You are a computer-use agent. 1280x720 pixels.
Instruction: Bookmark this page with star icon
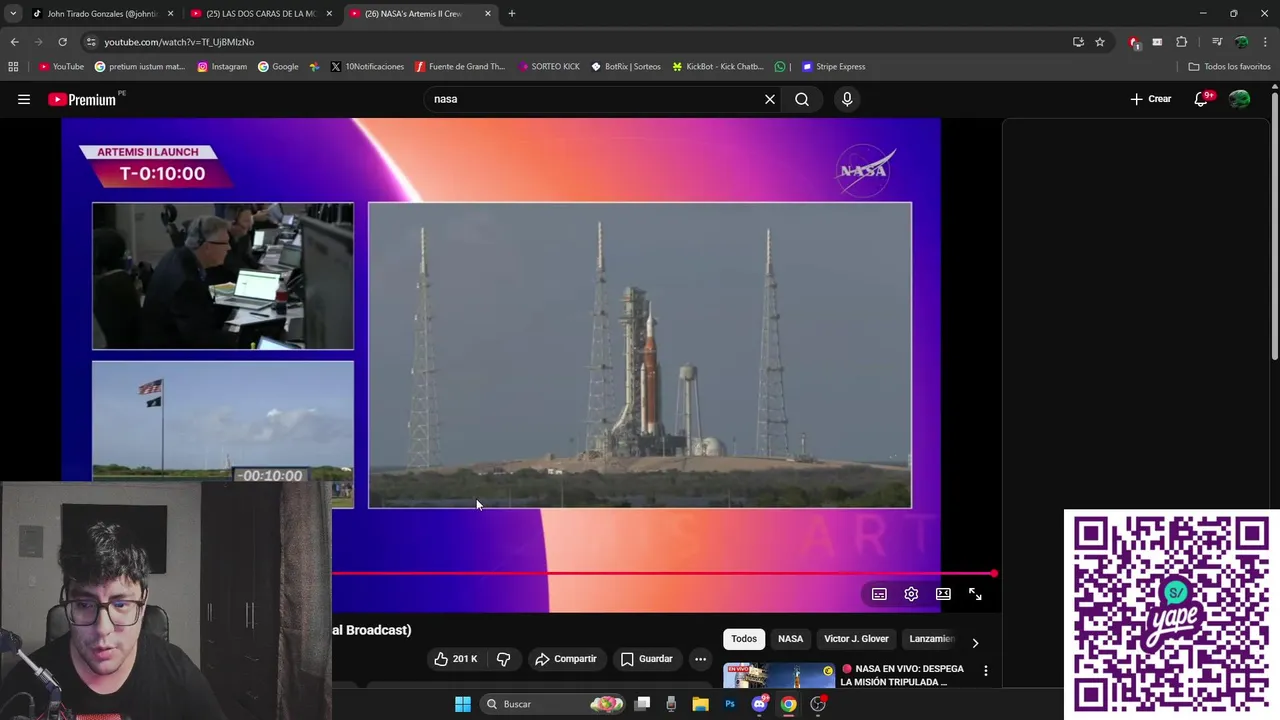1100,42
